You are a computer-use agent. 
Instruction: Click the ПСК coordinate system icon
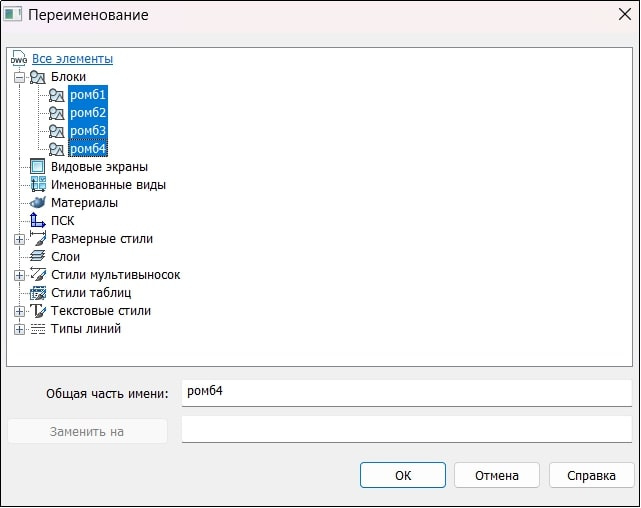click(x=38, y=220)
